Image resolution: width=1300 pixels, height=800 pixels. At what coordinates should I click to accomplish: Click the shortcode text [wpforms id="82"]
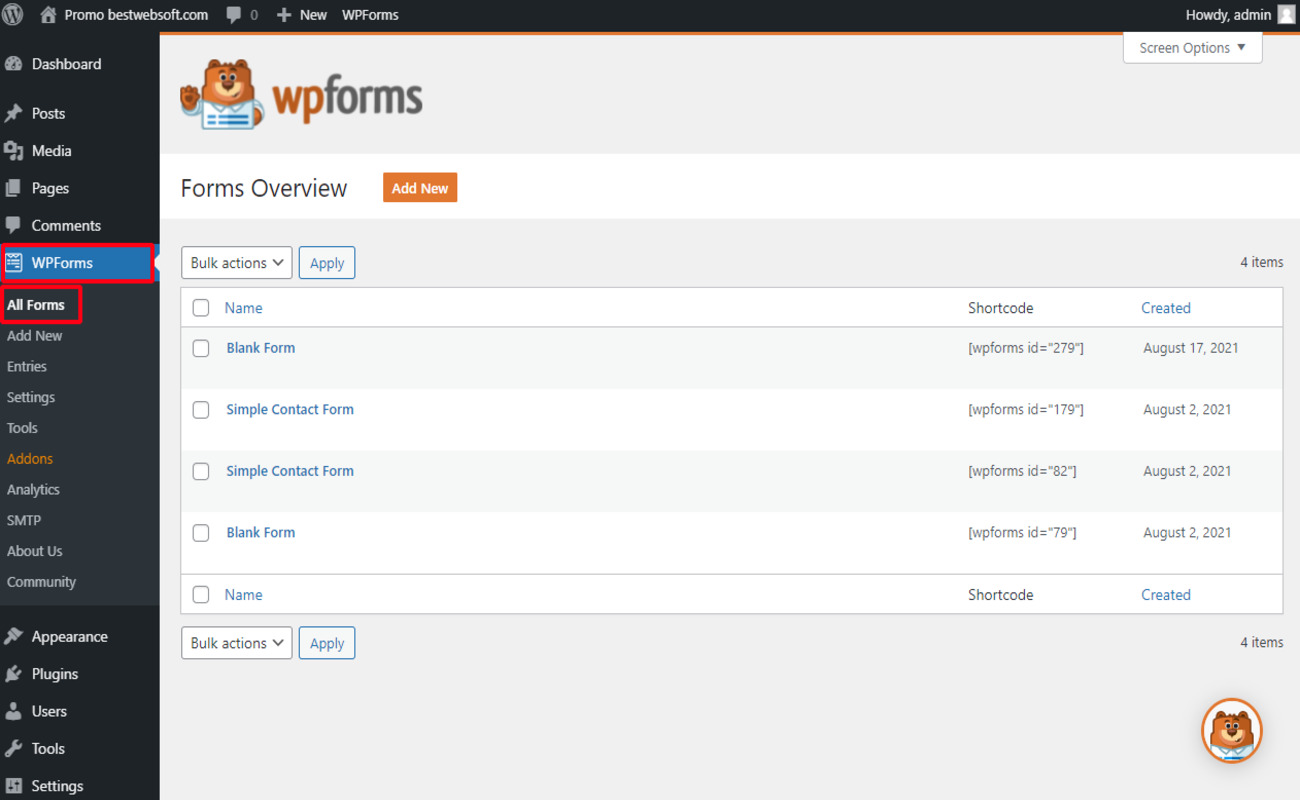[1022, 471]
